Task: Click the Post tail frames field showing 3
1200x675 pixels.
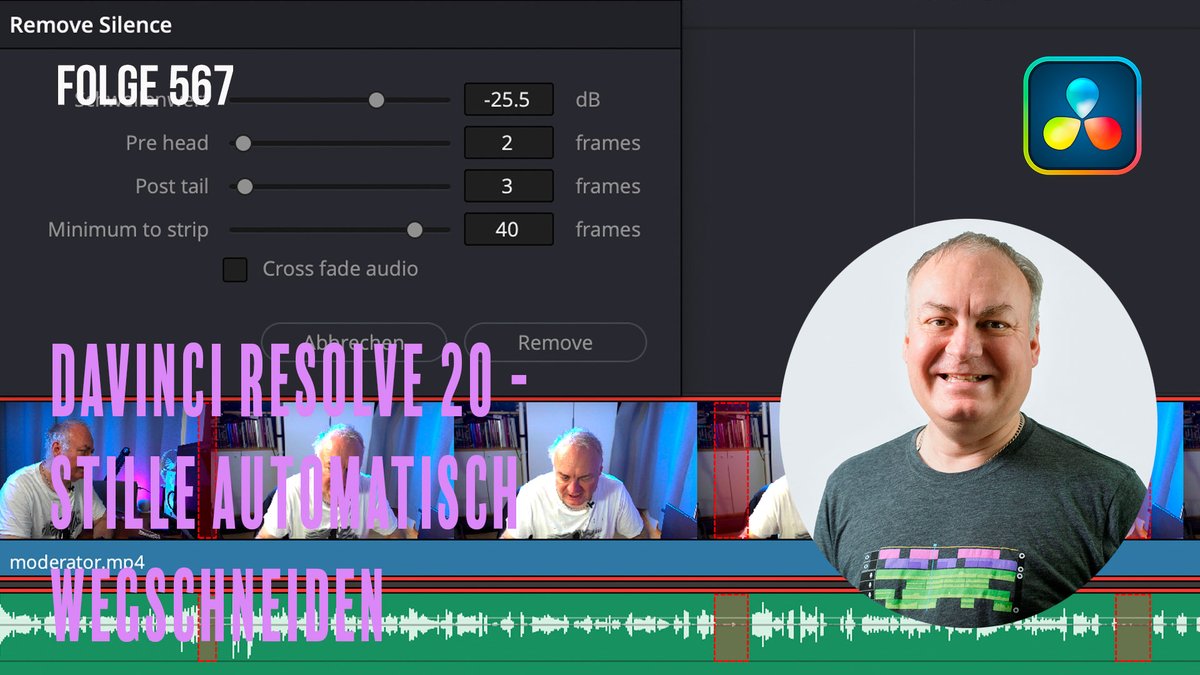Action: [x=508, y=186]
